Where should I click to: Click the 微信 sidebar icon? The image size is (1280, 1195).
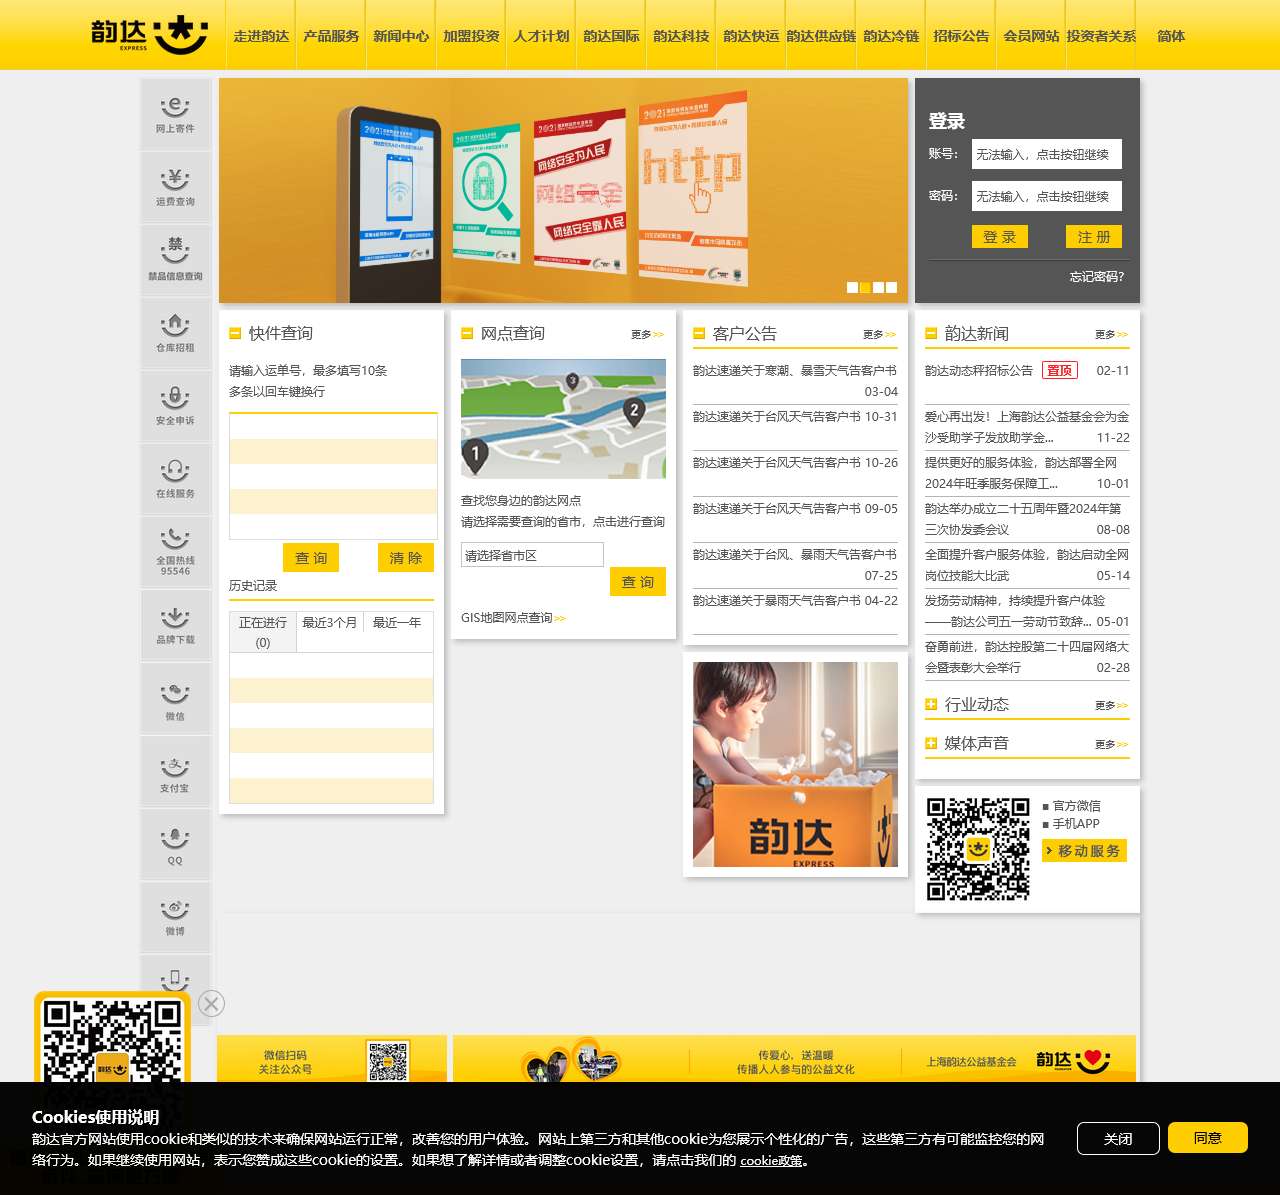click(x=175, y=698)
